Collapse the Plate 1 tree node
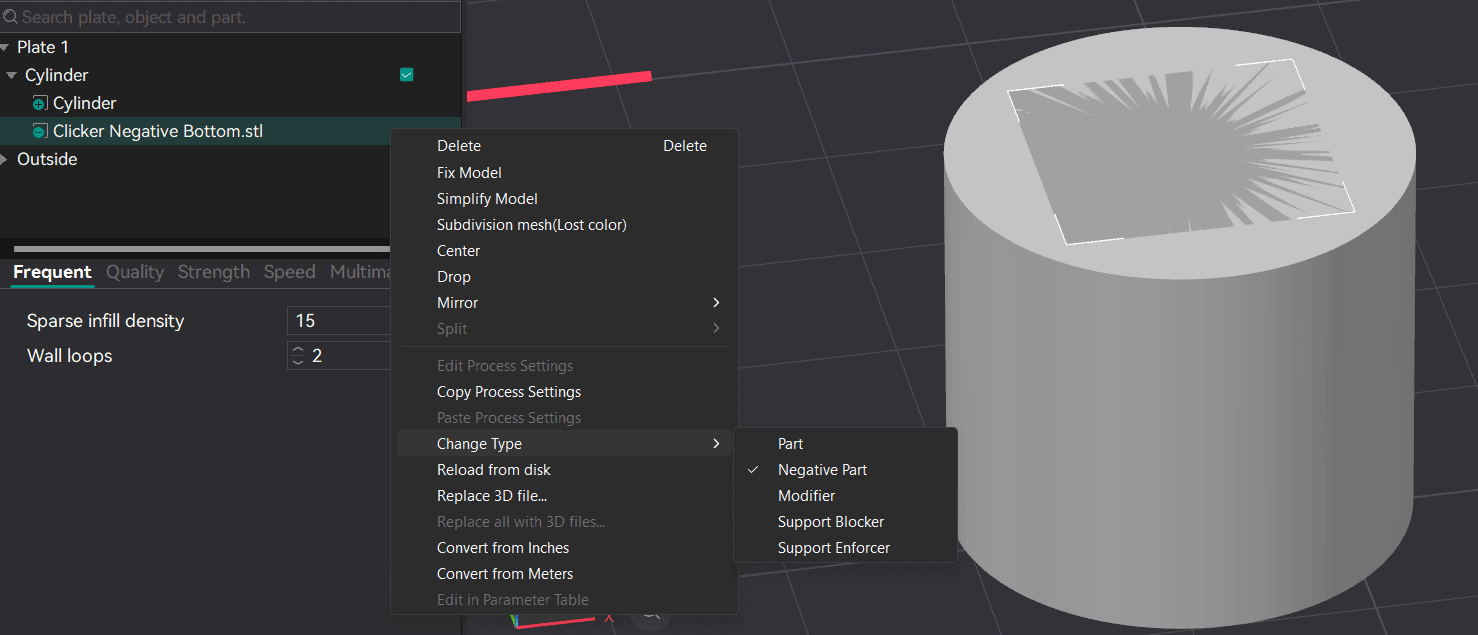This screenshot has height=635, width=1478. [x=5, y=47]
